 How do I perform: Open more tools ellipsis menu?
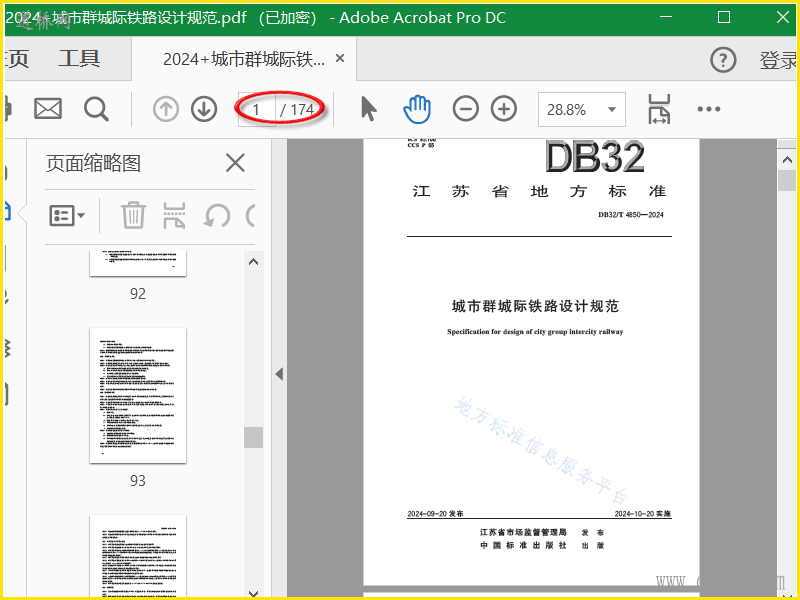709,109
